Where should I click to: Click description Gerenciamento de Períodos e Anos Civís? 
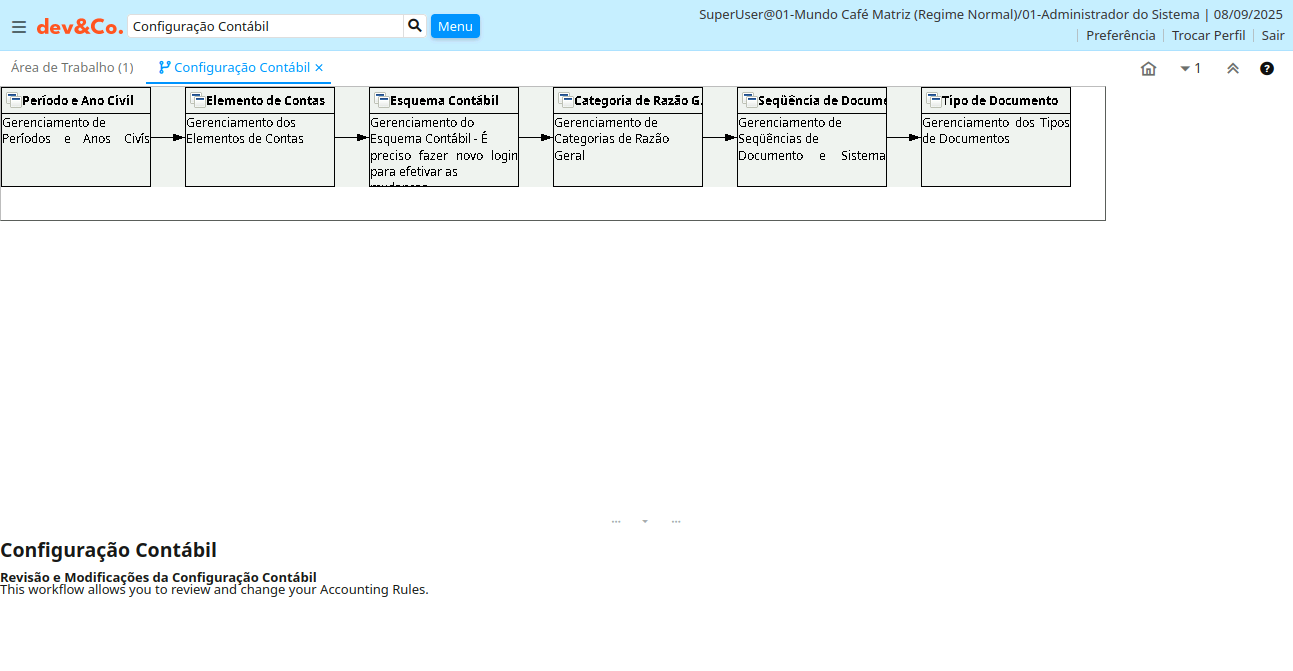tap(76, 131)
